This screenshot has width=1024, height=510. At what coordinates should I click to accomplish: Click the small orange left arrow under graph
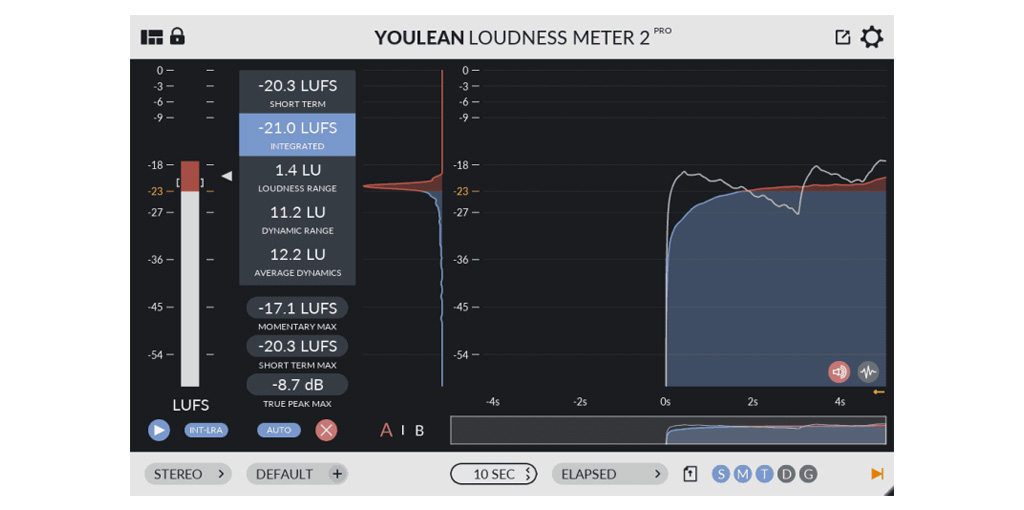click(x=878, y=392)
